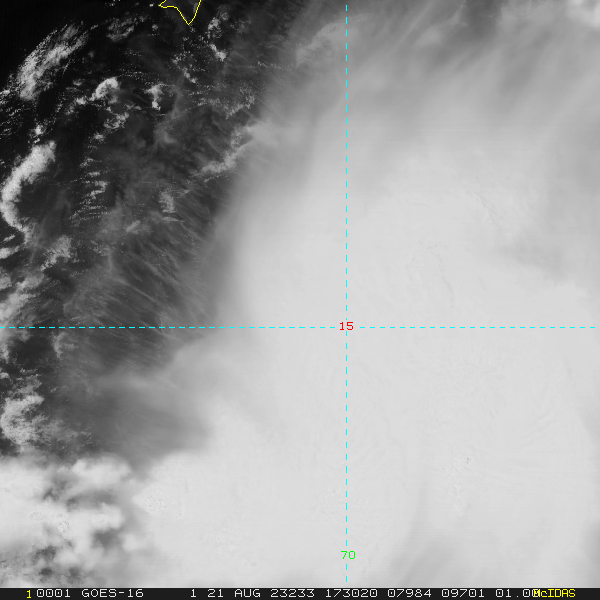Click the 173020 time stamp
This screenshot has height=600, width=600.
coord(346,594)
